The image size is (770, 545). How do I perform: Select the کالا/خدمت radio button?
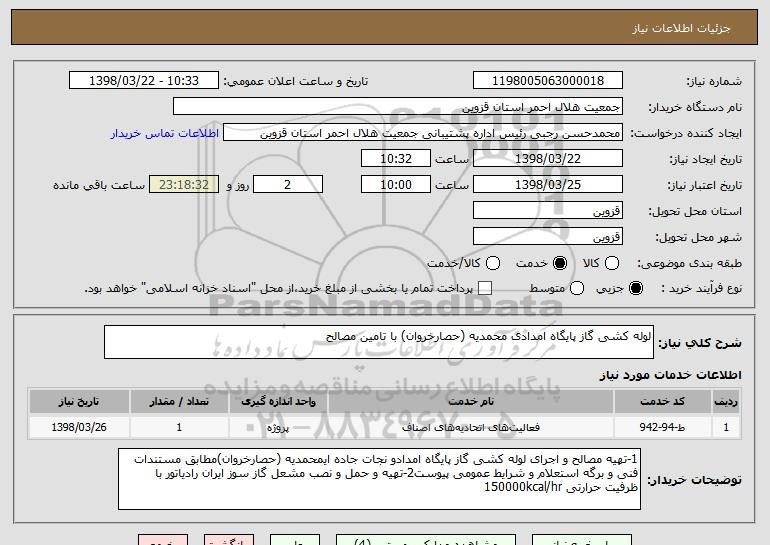493,263
